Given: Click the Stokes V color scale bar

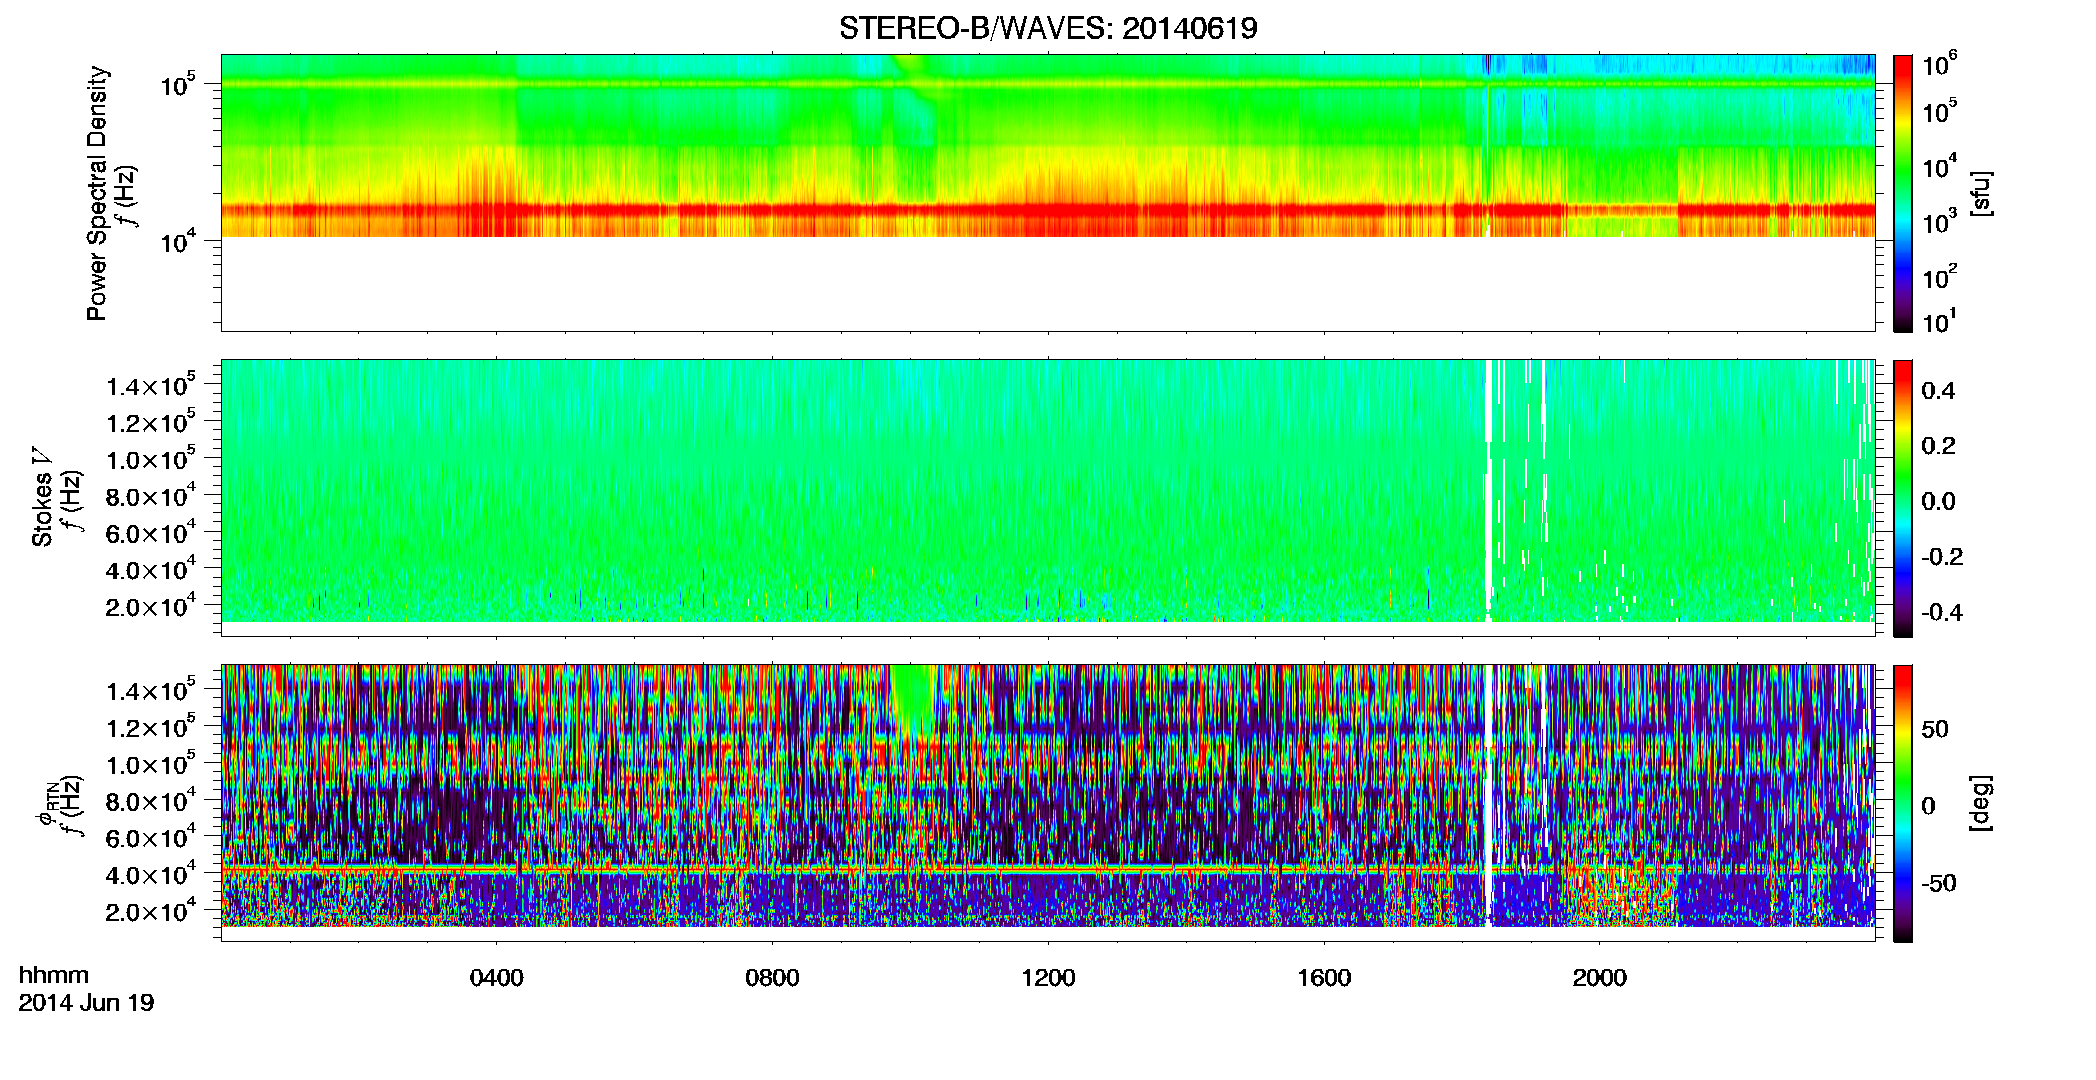Looking at the screenshot, I should point(1903,498).
